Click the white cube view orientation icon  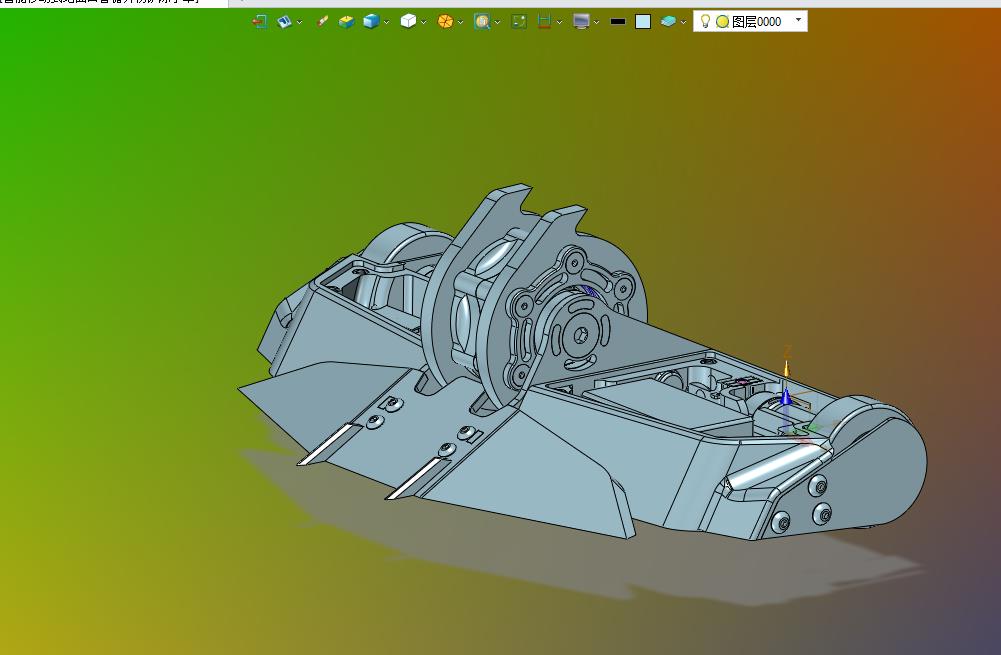coord(408,22)
